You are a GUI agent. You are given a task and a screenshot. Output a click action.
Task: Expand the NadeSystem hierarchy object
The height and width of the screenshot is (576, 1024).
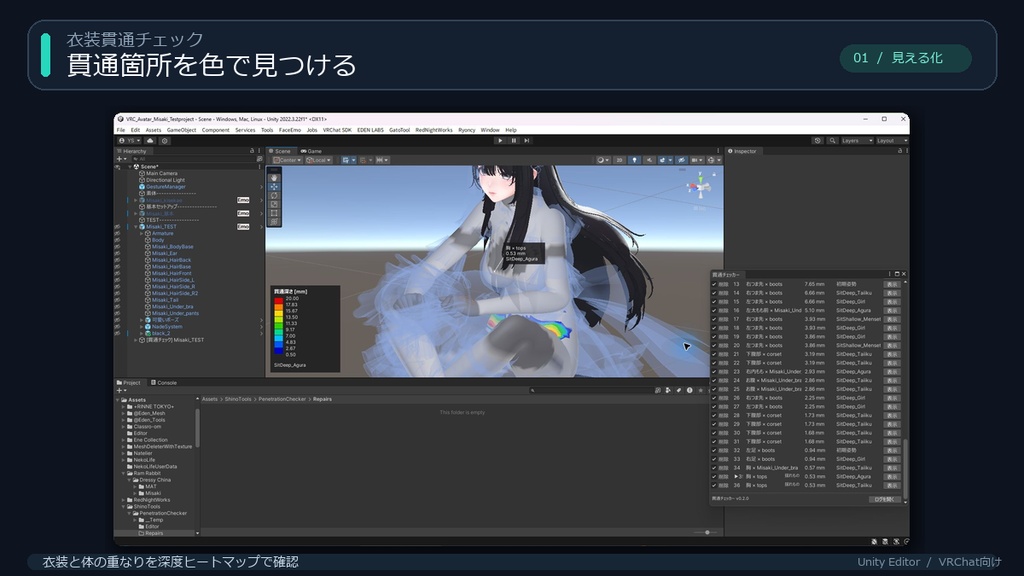click(x=142, y=327)
